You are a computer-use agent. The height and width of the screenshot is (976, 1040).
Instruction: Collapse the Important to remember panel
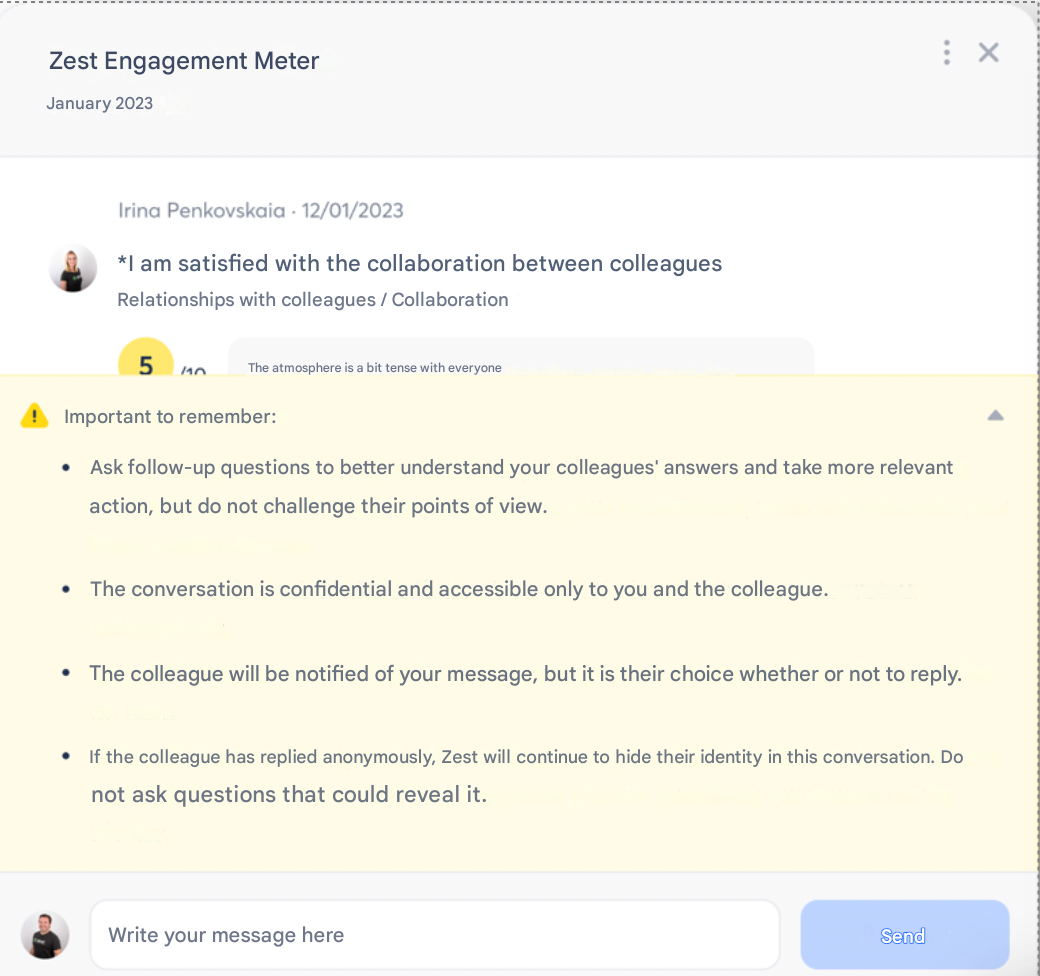pyautogui.click(x=995, y=416)
